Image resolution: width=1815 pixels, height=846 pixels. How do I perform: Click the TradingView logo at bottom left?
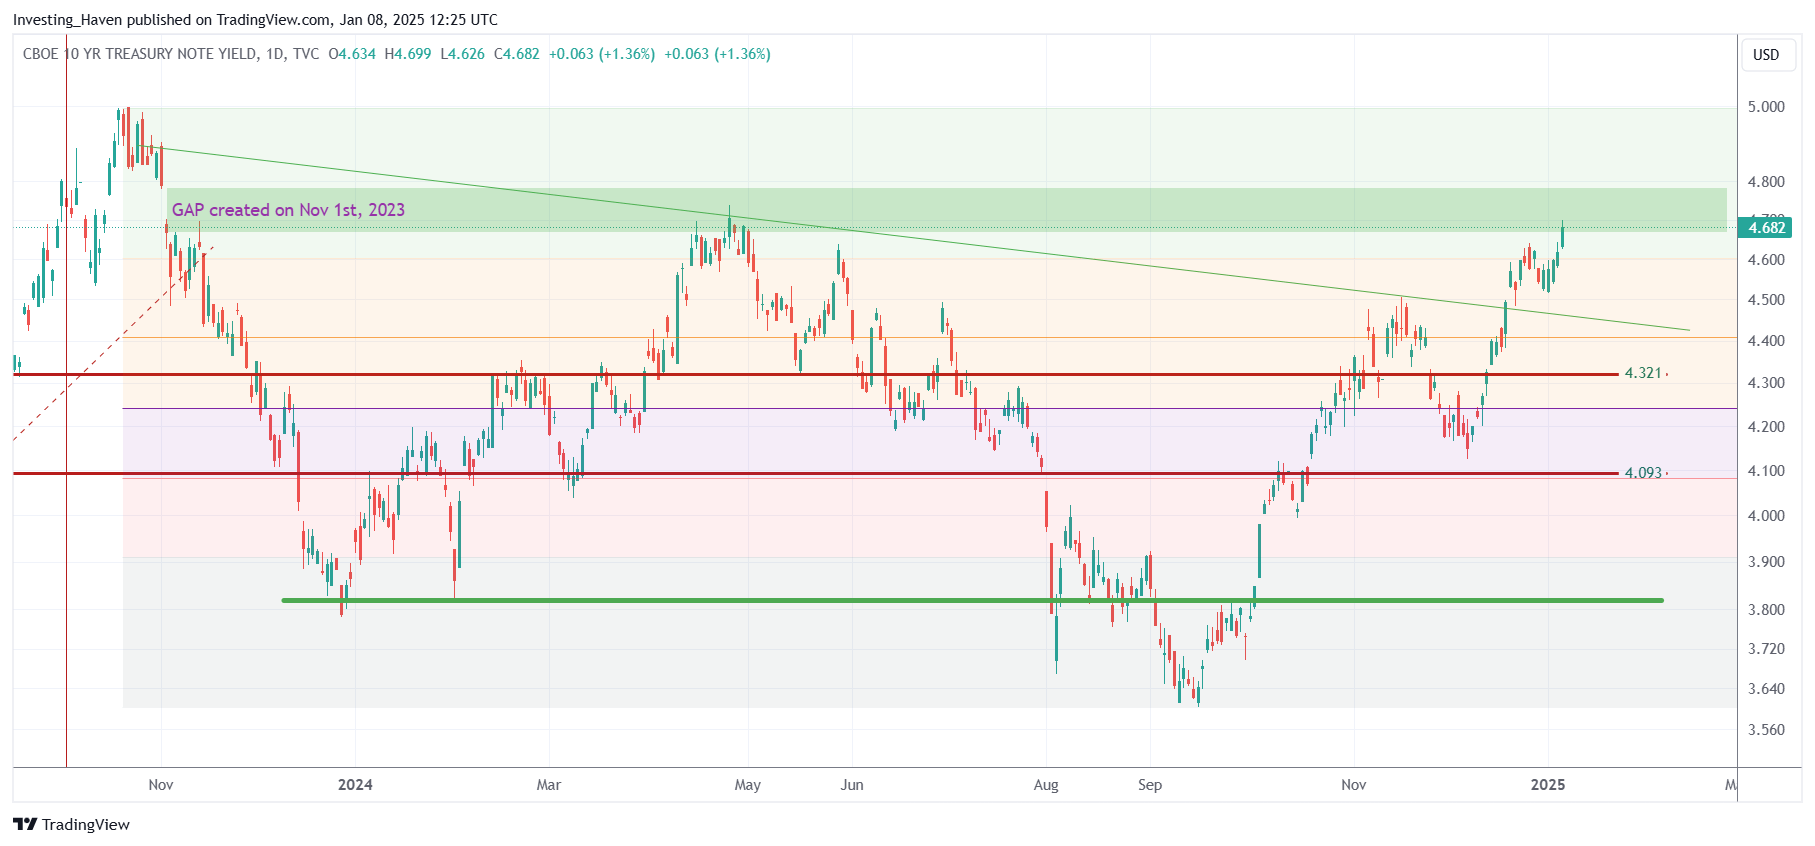tap(71, 824)
